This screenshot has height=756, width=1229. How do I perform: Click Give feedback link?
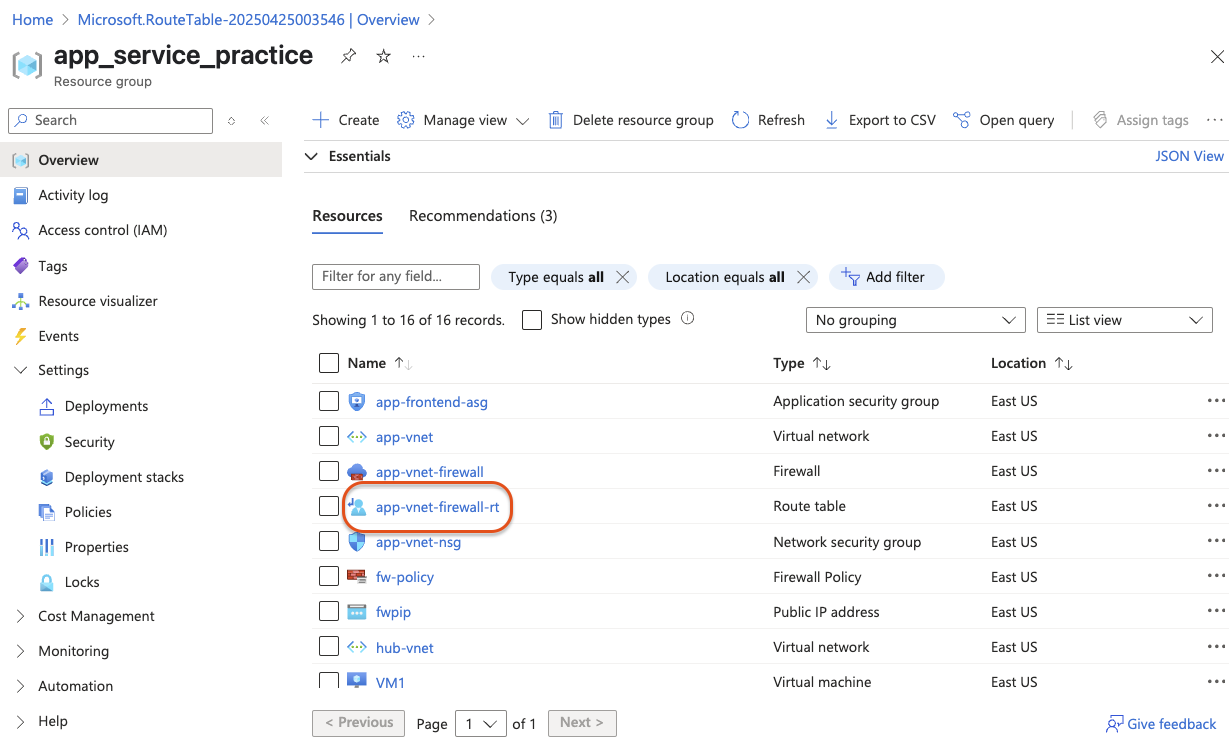[x=1161, y=724]
